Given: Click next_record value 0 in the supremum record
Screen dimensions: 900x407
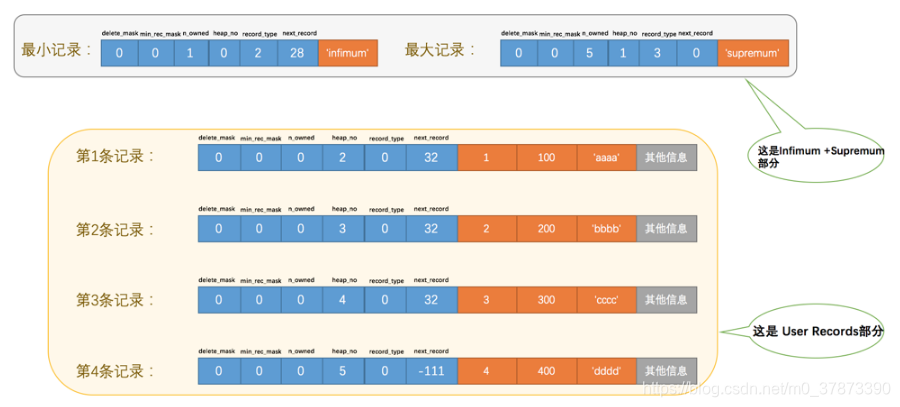Looking at the screenshot, I should 697,53.
